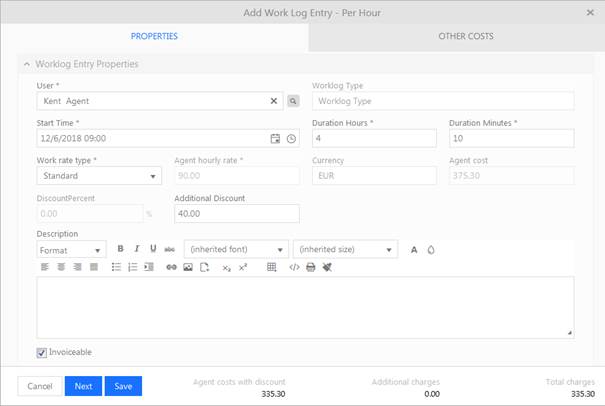This screenshot has height=406, width=605.
Task: Select the Properties tab
Action: pos(154,36)
